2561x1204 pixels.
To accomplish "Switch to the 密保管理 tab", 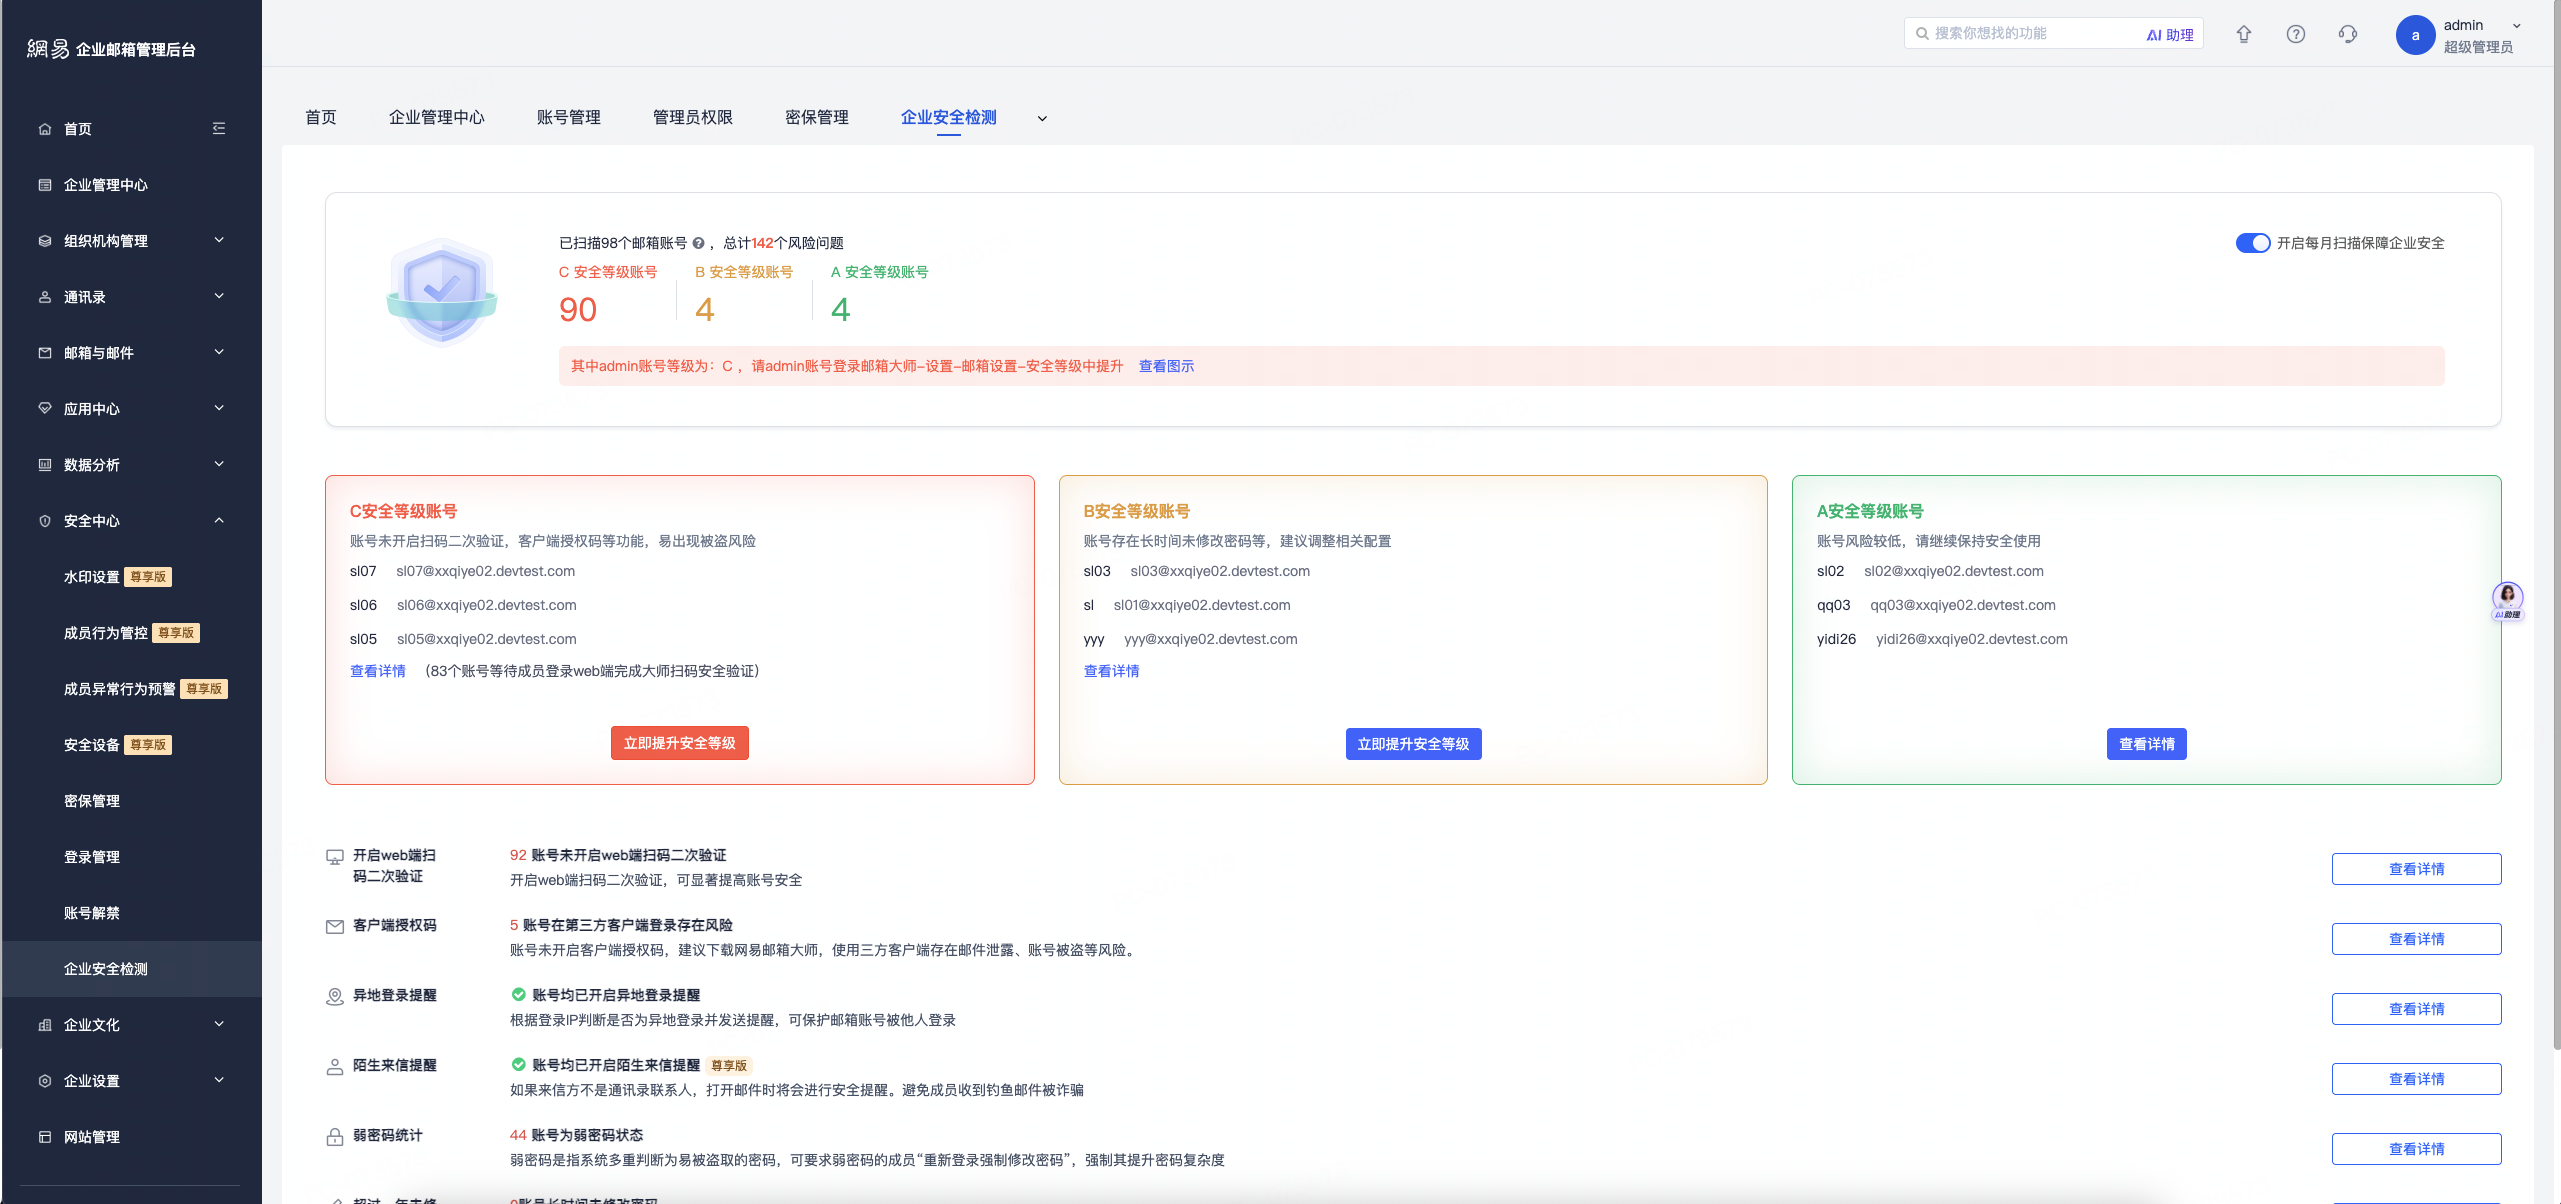I will (x=816, y=117).
